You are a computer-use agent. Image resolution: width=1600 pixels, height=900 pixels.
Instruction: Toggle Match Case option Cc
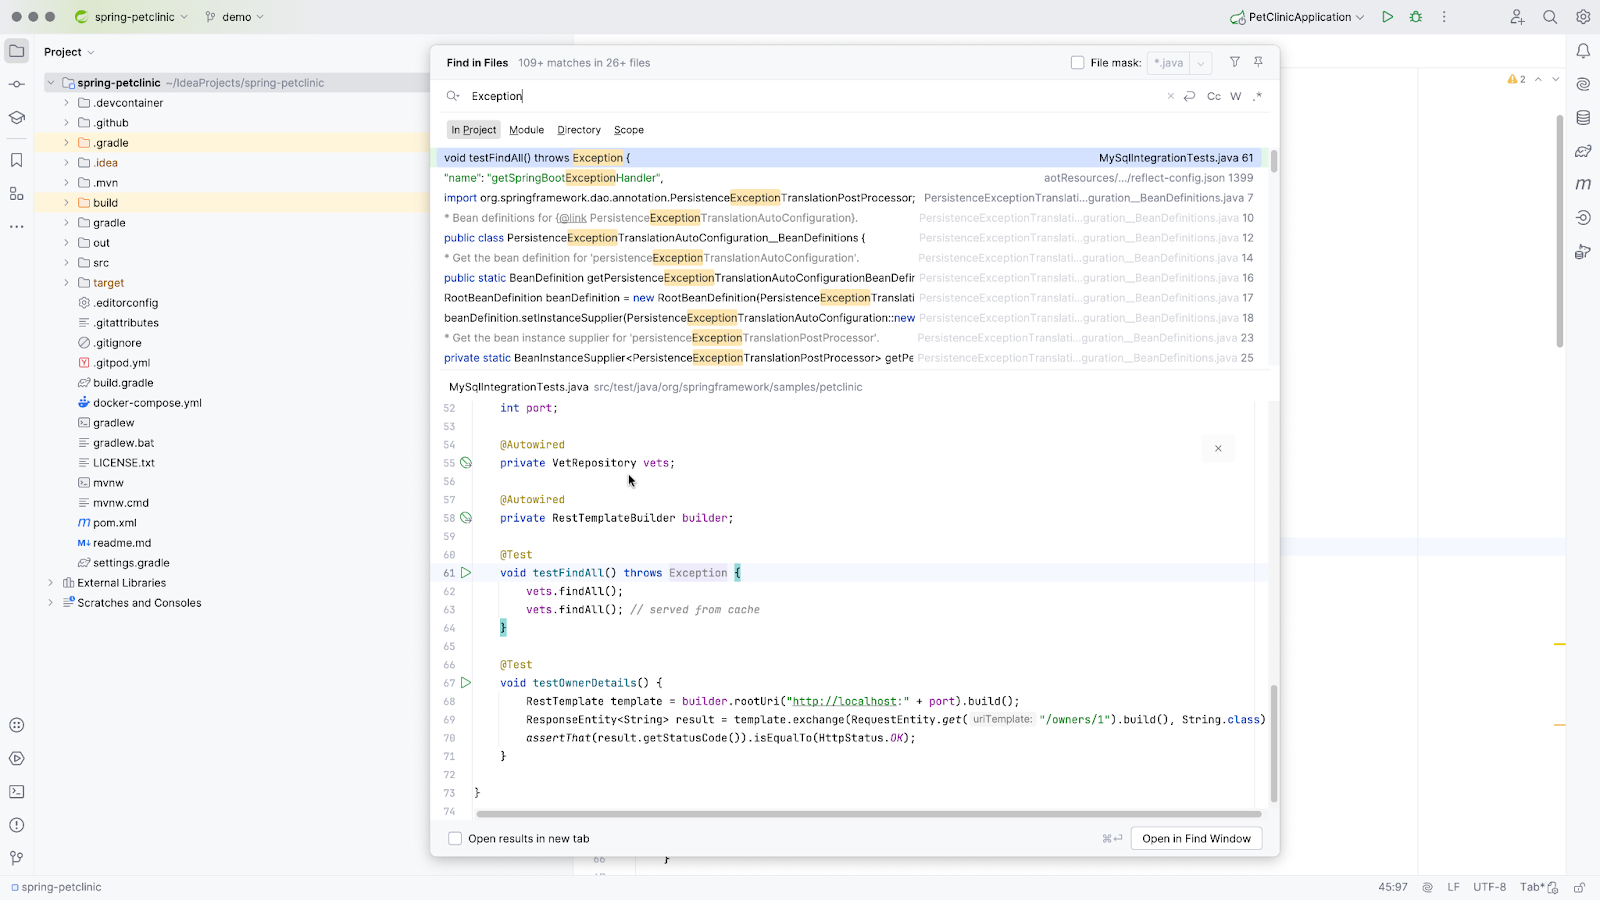pyautogui.click(x=1214, y=96)
